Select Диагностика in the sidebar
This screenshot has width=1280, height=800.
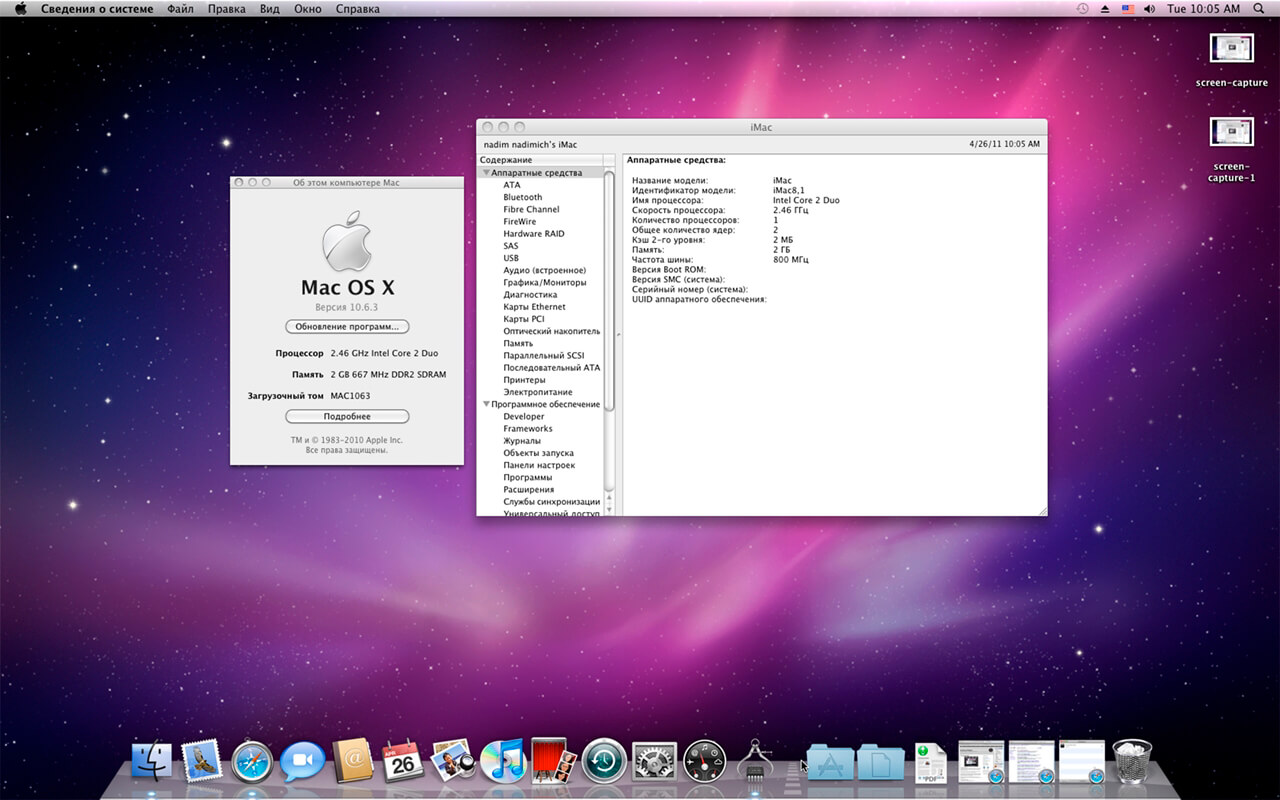click(530, 295)
